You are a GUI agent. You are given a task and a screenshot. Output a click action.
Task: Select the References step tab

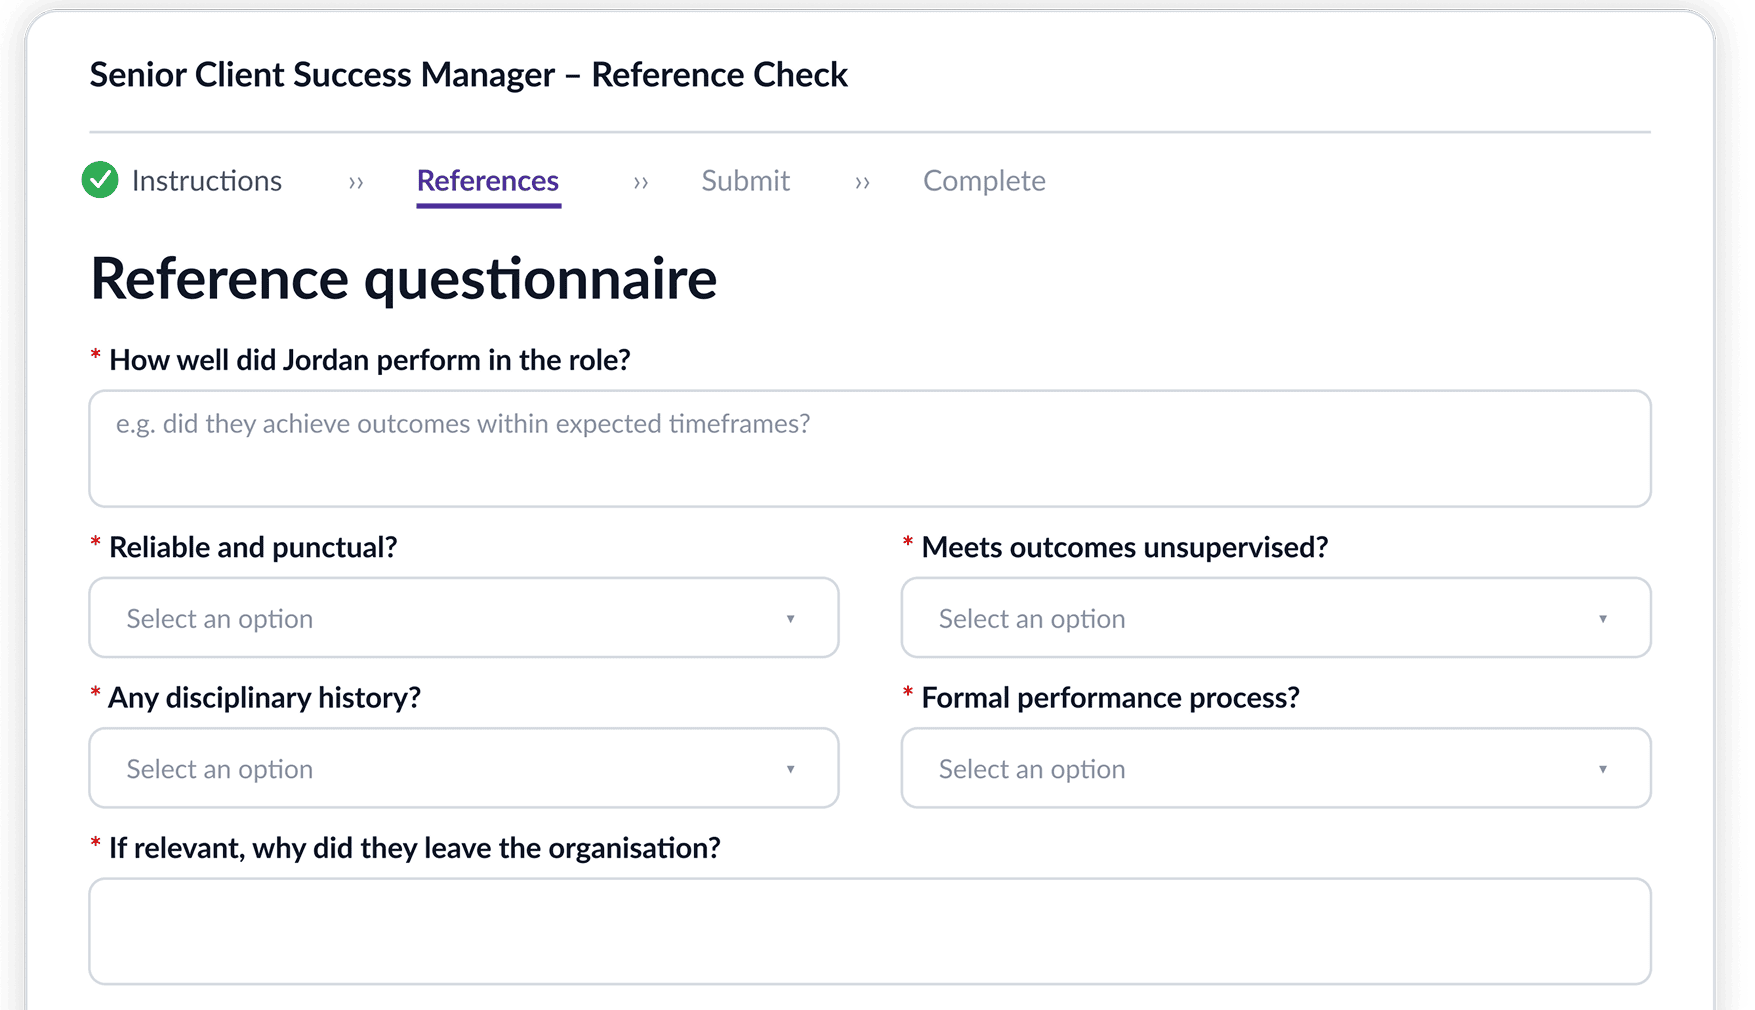488,181
